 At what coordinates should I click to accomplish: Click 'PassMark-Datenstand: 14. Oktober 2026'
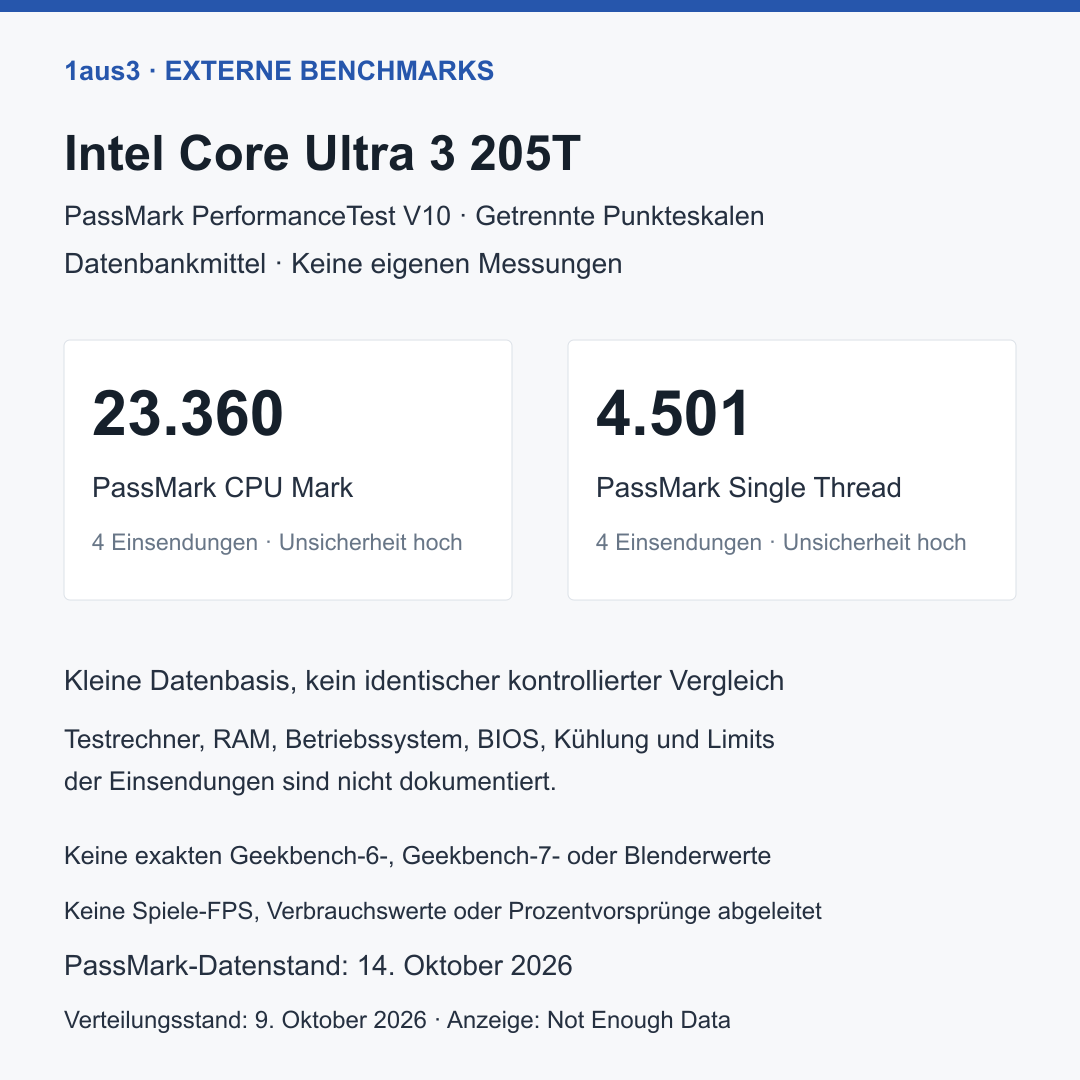318,966
